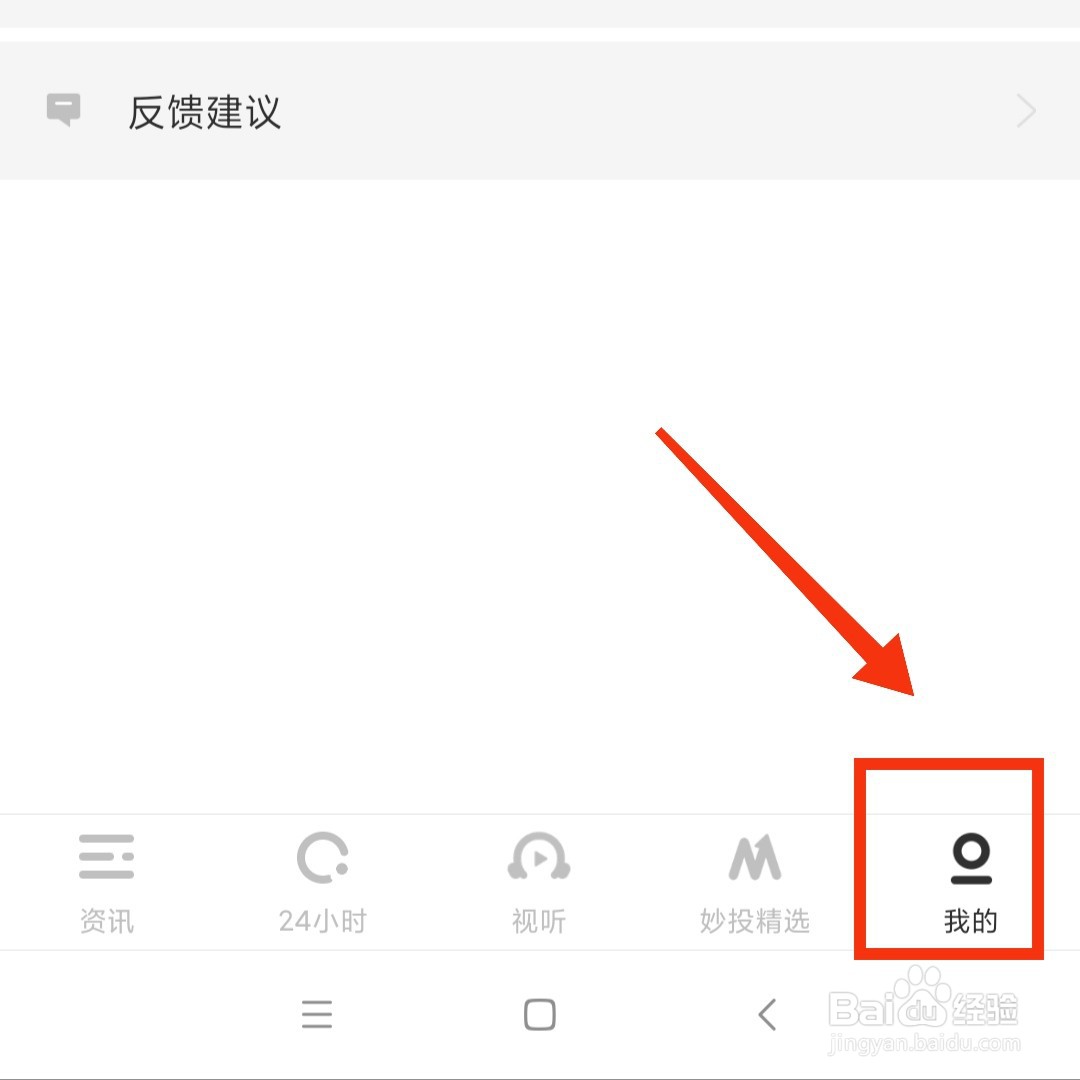The width and height of the screenshot is (1080, 1080).
Task: Open the 反馈建议 row
Action: click(540, 110)
